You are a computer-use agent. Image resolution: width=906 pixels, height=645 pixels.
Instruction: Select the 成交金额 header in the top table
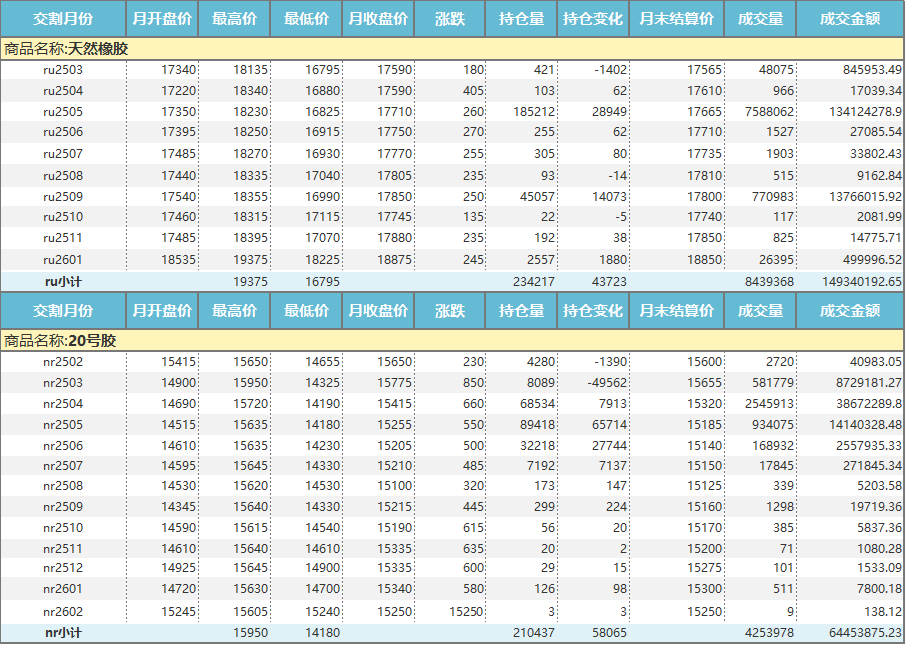[x=850, y=19]
